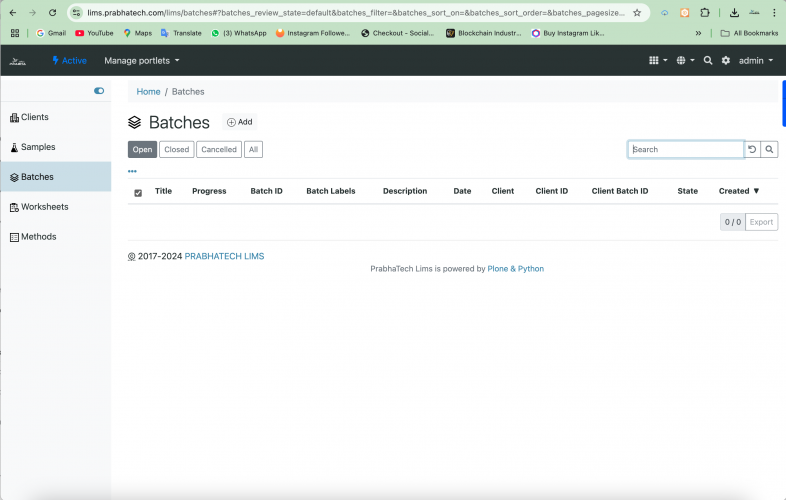
Task: Open the Checkout - Social bookmark
Action: pyautogui.click(x=398, y=33)
